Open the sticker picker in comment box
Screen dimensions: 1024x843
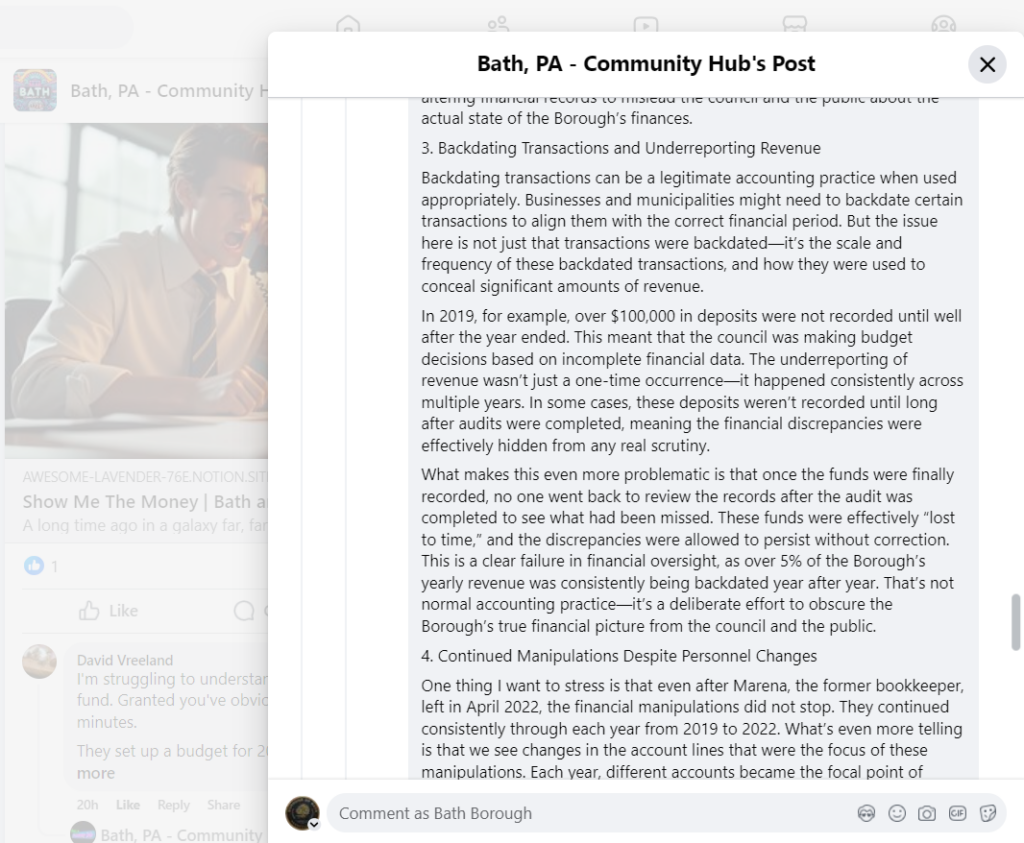click(988, 813)
